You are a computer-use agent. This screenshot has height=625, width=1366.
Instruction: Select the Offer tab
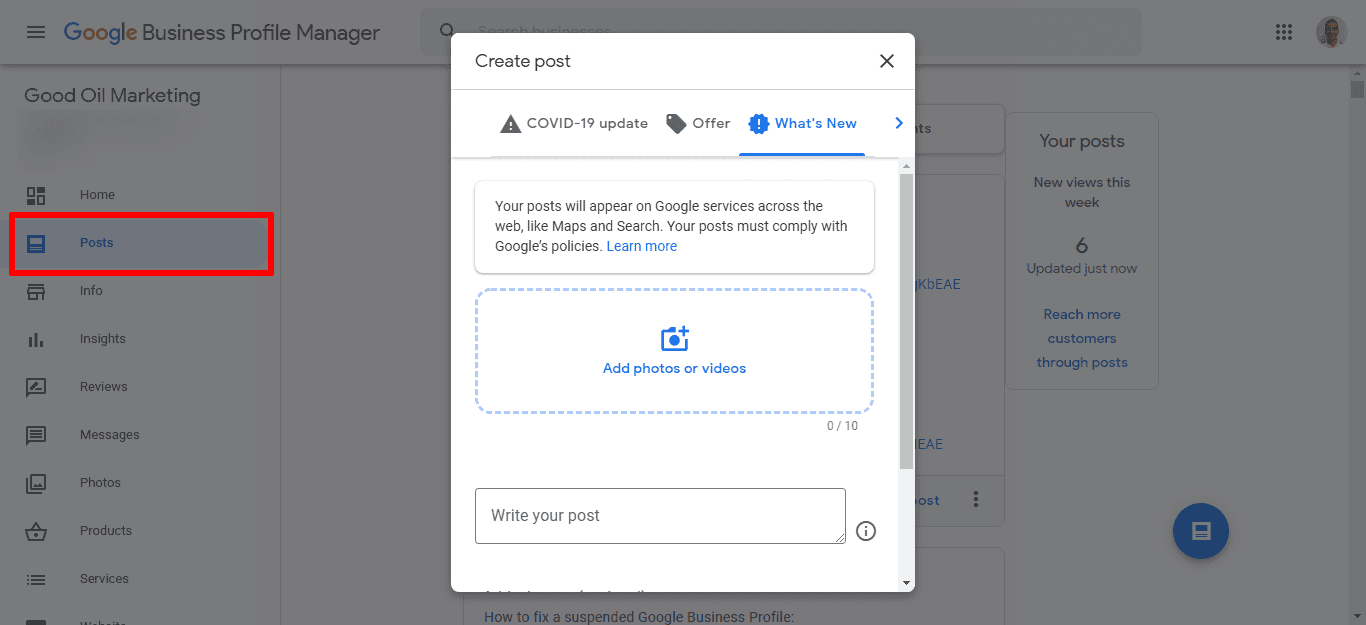coord(698,124)
